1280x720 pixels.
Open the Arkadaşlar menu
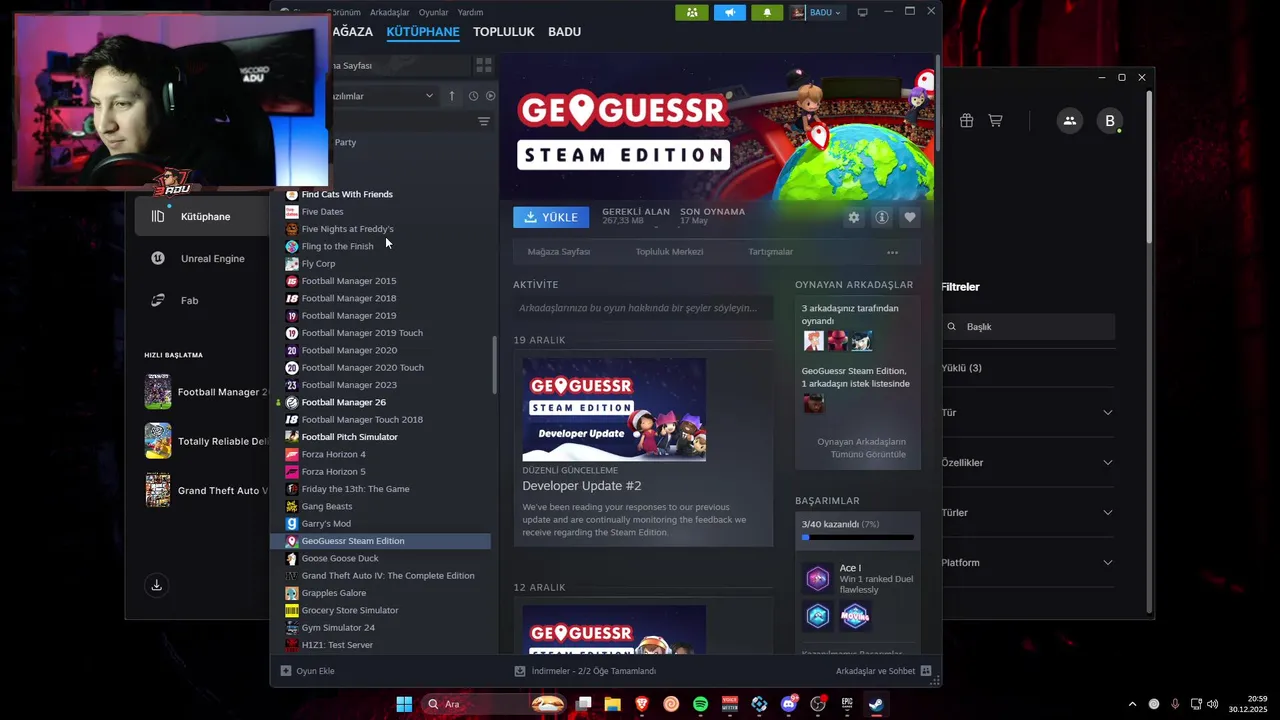click(x=390, y=12)
